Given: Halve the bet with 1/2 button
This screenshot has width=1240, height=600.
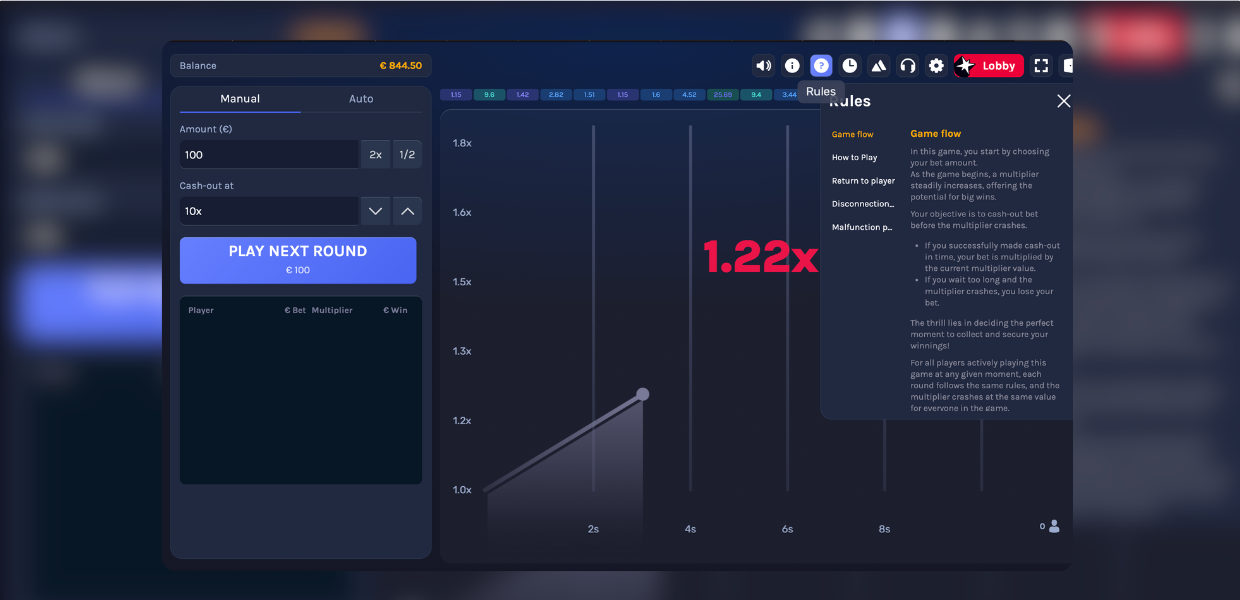Looking at the screenshot, I should [x=407, y=155].
